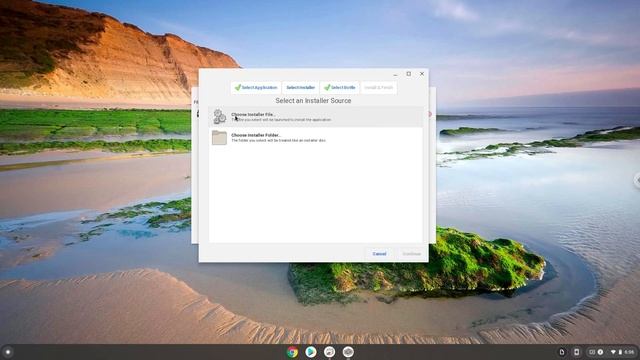Screen dimensions: 640x360
Task: Go to the Install & Finish tab
Action: click(x=378, y=87)
